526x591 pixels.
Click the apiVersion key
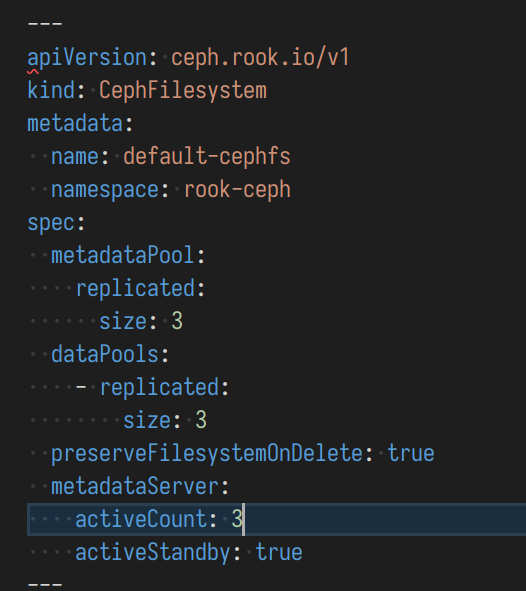(x=87, y=58)
